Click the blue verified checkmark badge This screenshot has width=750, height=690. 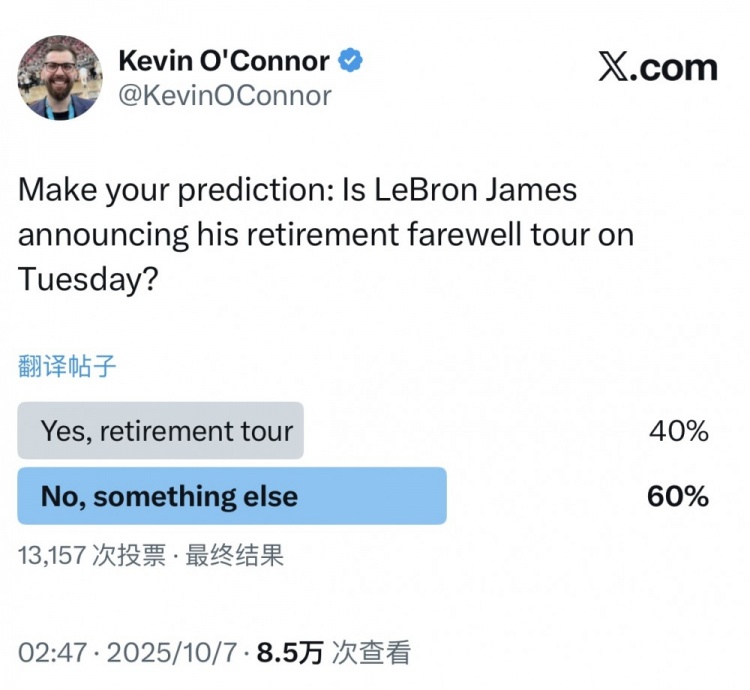click(x=350, y=61)
